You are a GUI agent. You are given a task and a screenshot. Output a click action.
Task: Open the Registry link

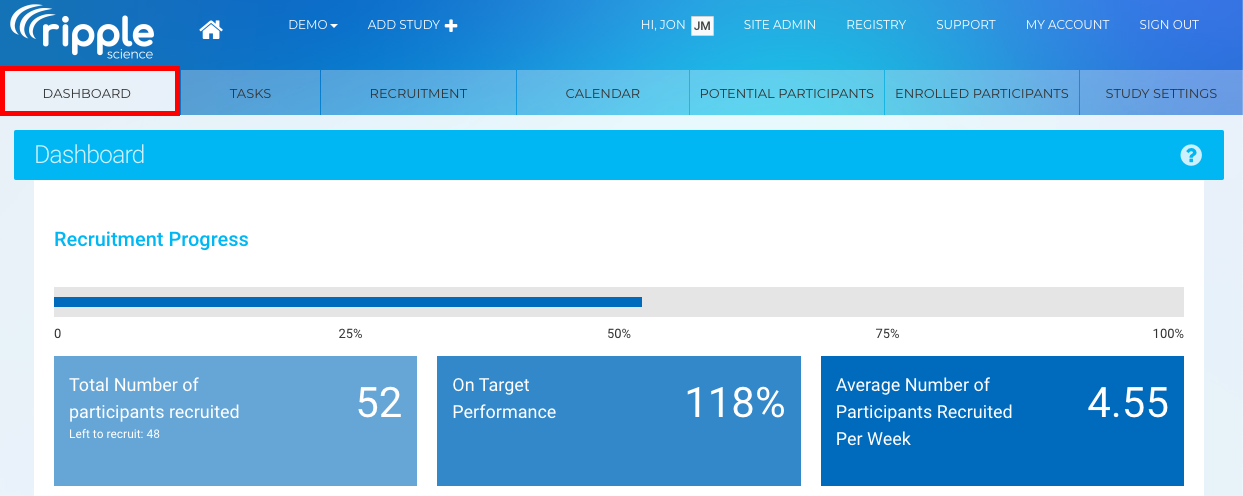click(x=875, y=25)
